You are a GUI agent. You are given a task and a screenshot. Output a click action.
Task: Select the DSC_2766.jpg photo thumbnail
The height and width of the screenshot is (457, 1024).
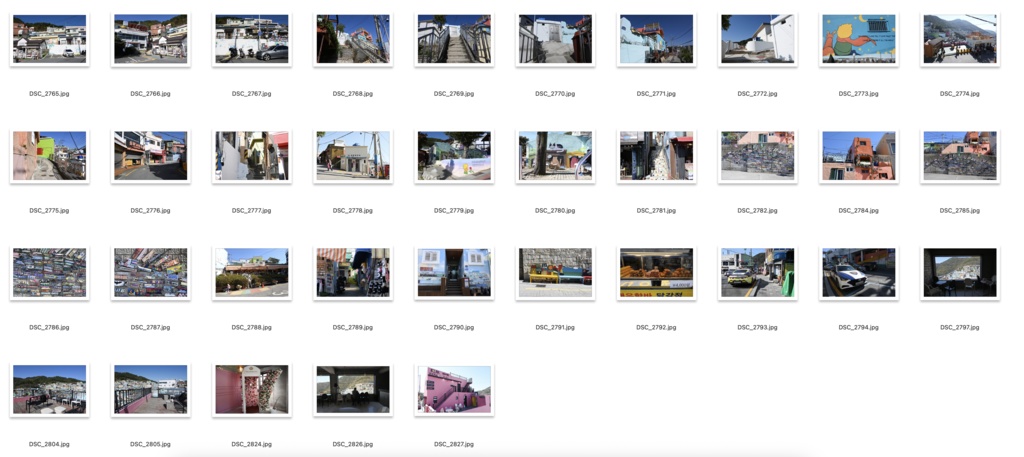[151, 39]
